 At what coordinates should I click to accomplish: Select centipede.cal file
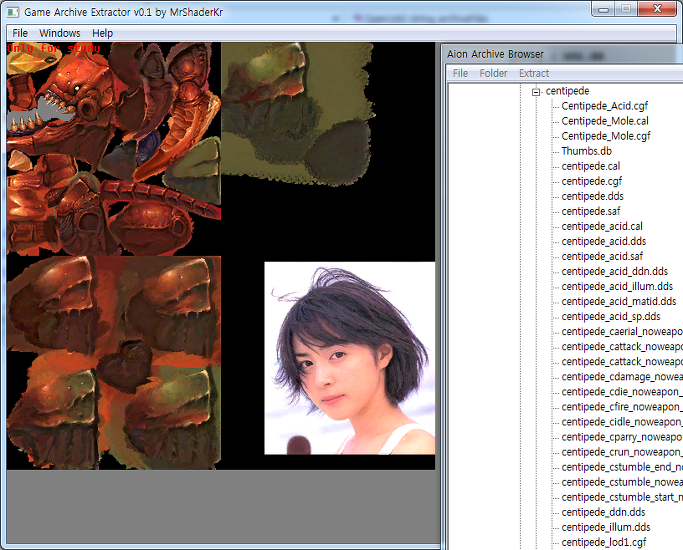(591, 166)
